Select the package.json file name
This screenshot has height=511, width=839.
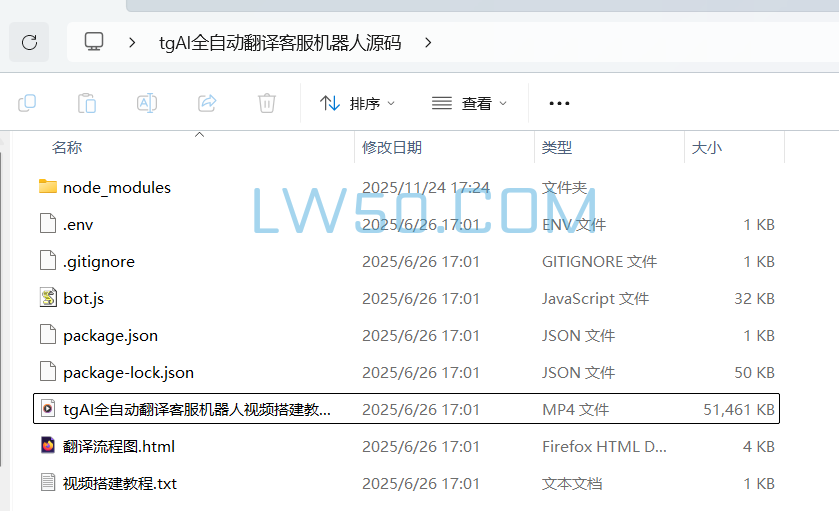110,335
